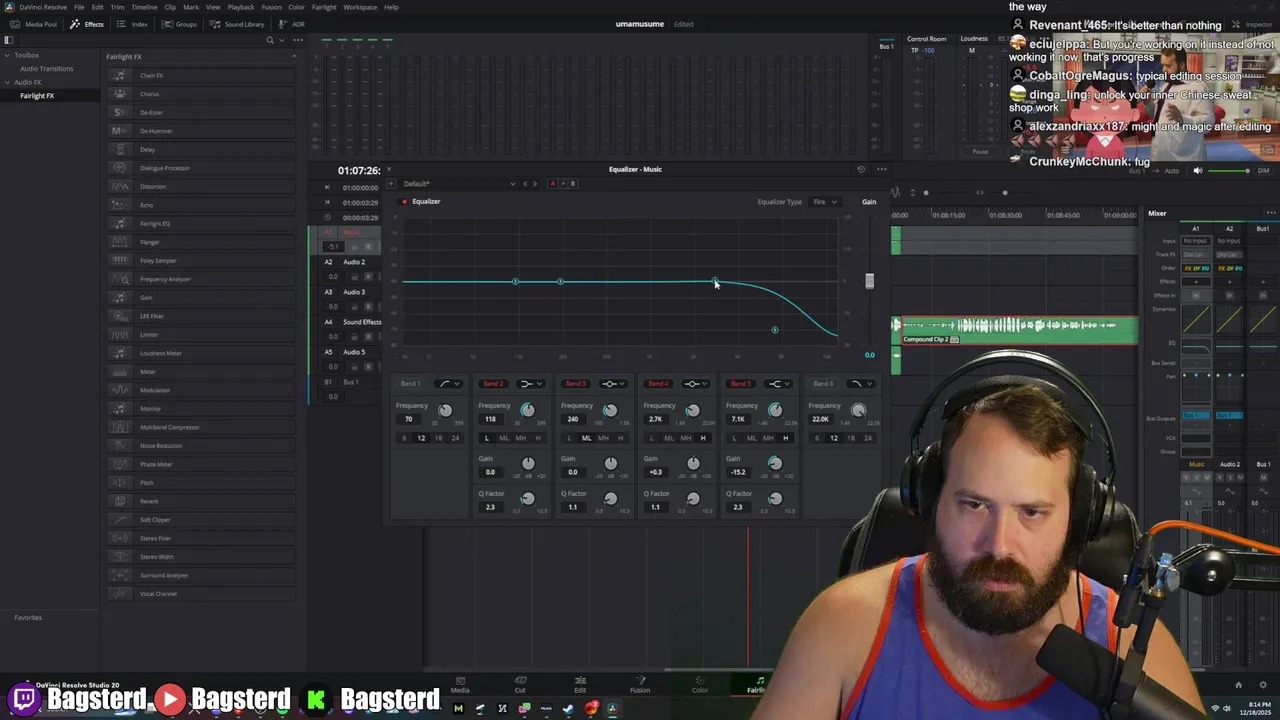
Task: Open Equalizer window three-dot options menu
Action: (881, 169)
